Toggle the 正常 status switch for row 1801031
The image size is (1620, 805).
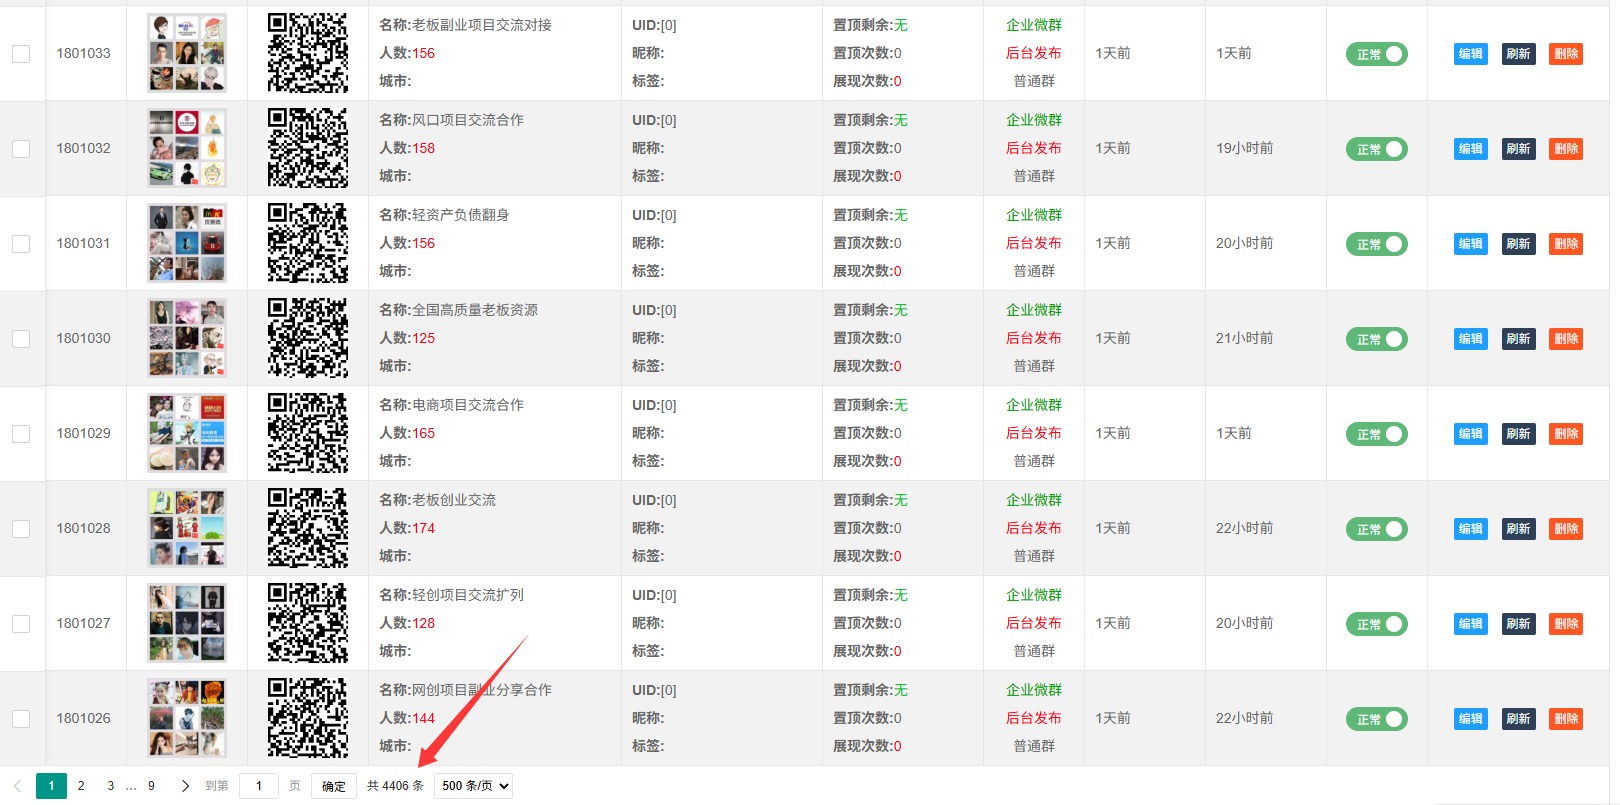(x=1376, y=244)
